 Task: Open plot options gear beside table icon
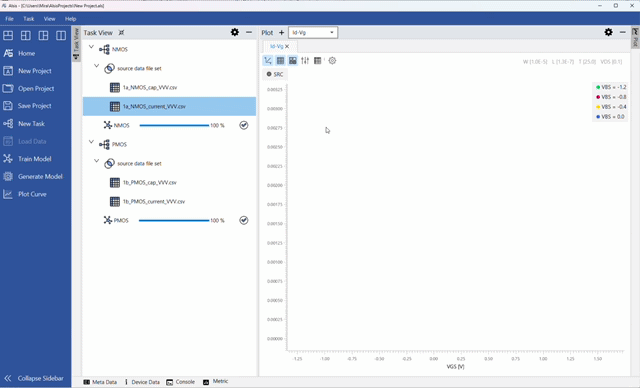click(332, 61)
